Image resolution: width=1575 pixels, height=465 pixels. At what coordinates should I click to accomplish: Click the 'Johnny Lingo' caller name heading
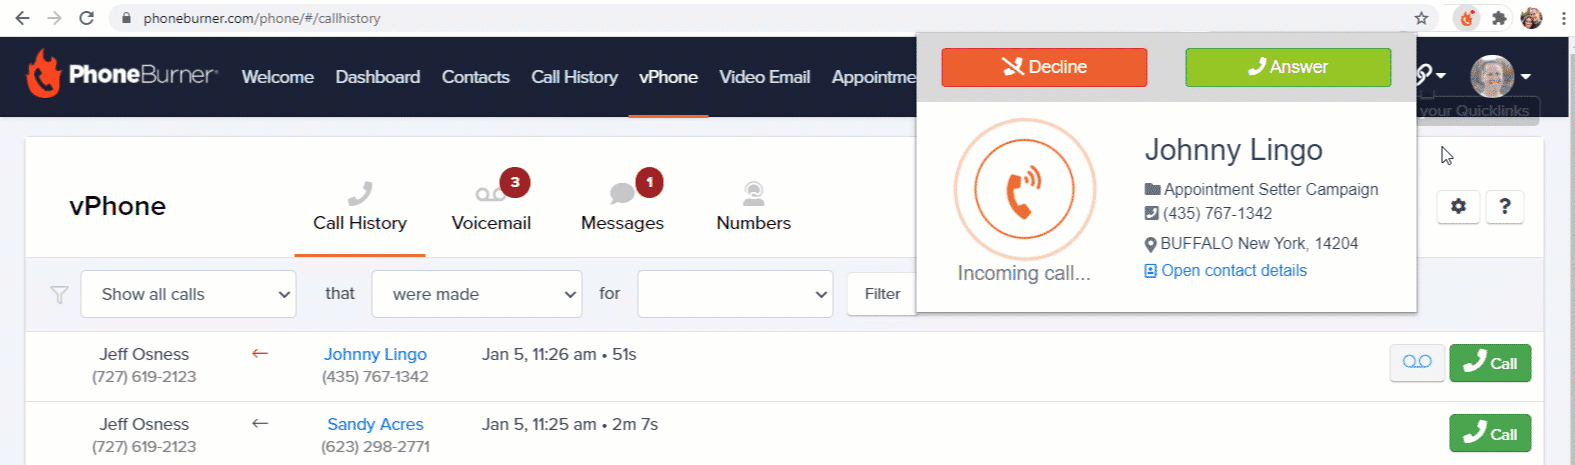pyautogui.click(x=1233, y=150)
